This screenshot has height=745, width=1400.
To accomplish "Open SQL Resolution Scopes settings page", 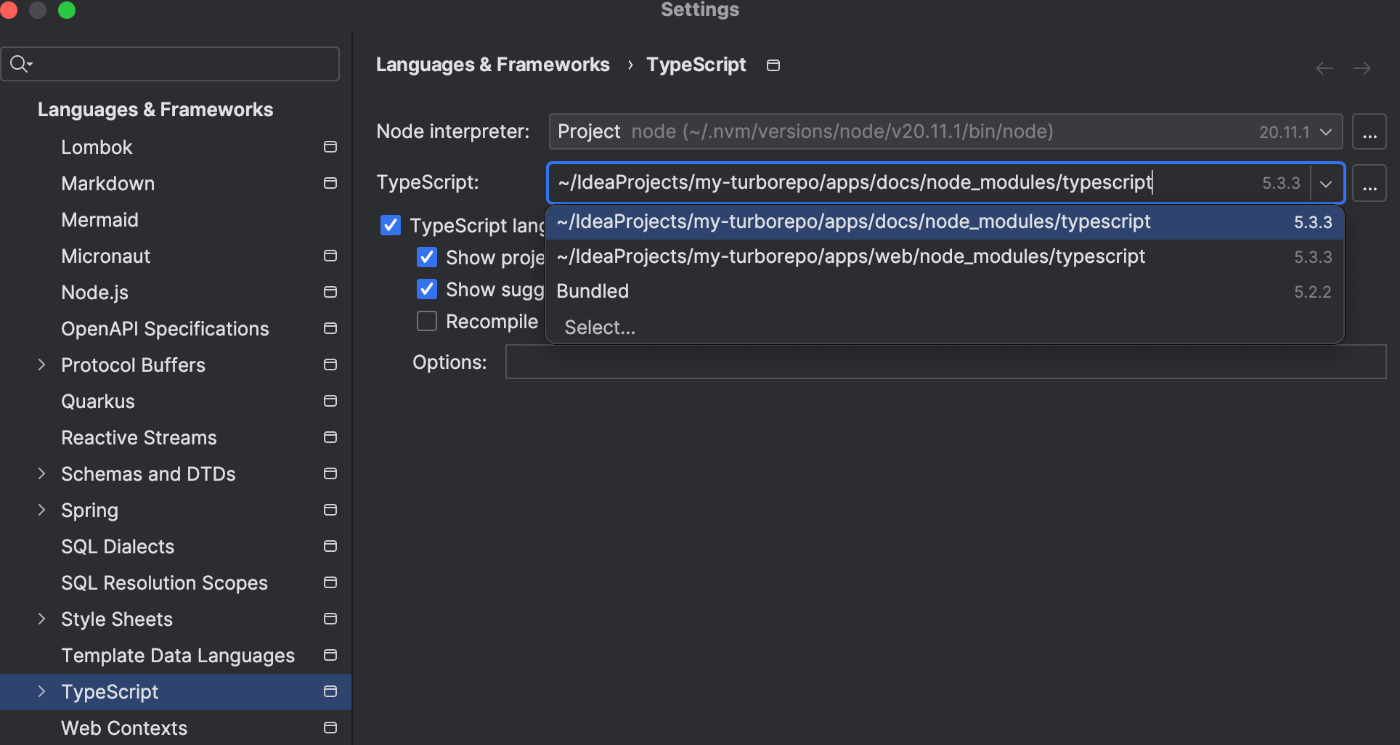I will point(165,583).
